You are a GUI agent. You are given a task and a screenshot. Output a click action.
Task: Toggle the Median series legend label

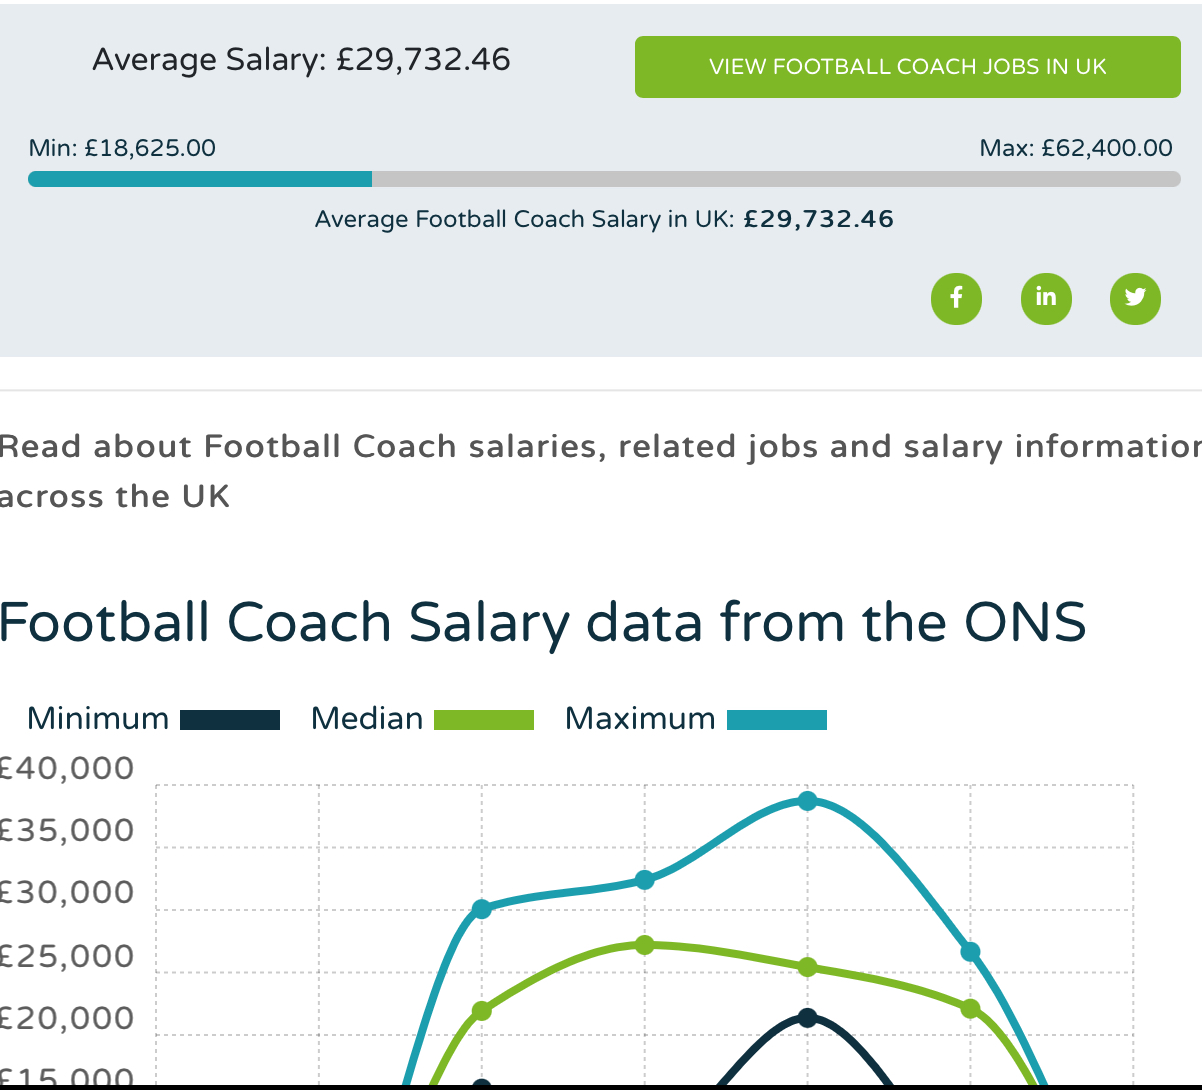pos(367,719)
